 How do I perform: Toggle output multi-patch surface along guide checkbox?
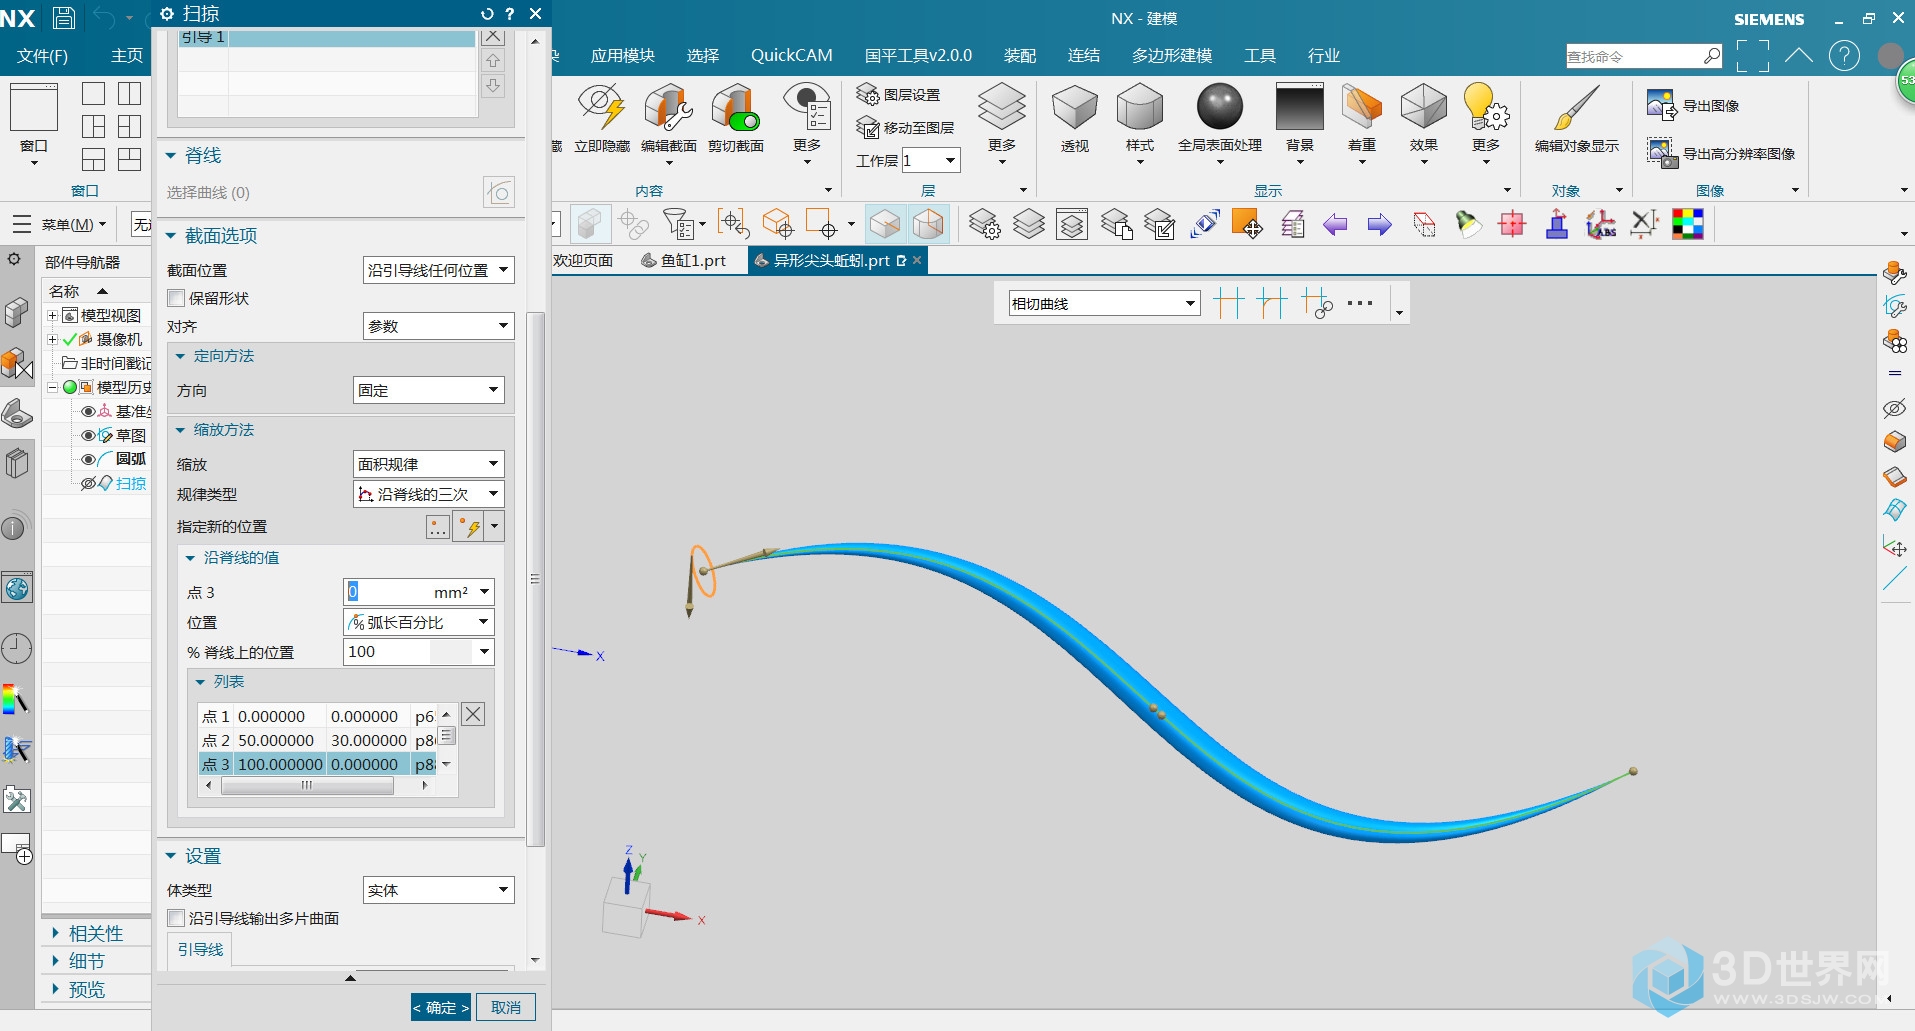(176, 918)
